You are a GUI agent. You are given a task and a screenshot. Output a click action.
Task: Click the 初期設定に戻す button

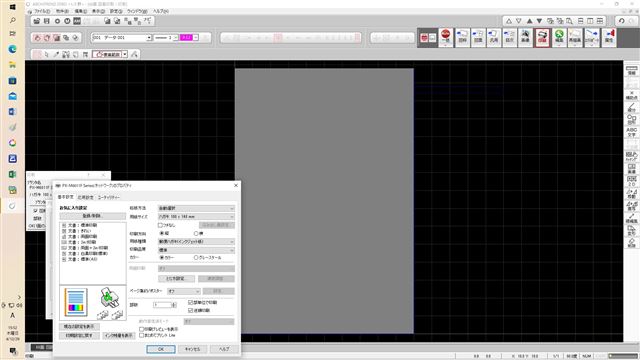(79, 336)
